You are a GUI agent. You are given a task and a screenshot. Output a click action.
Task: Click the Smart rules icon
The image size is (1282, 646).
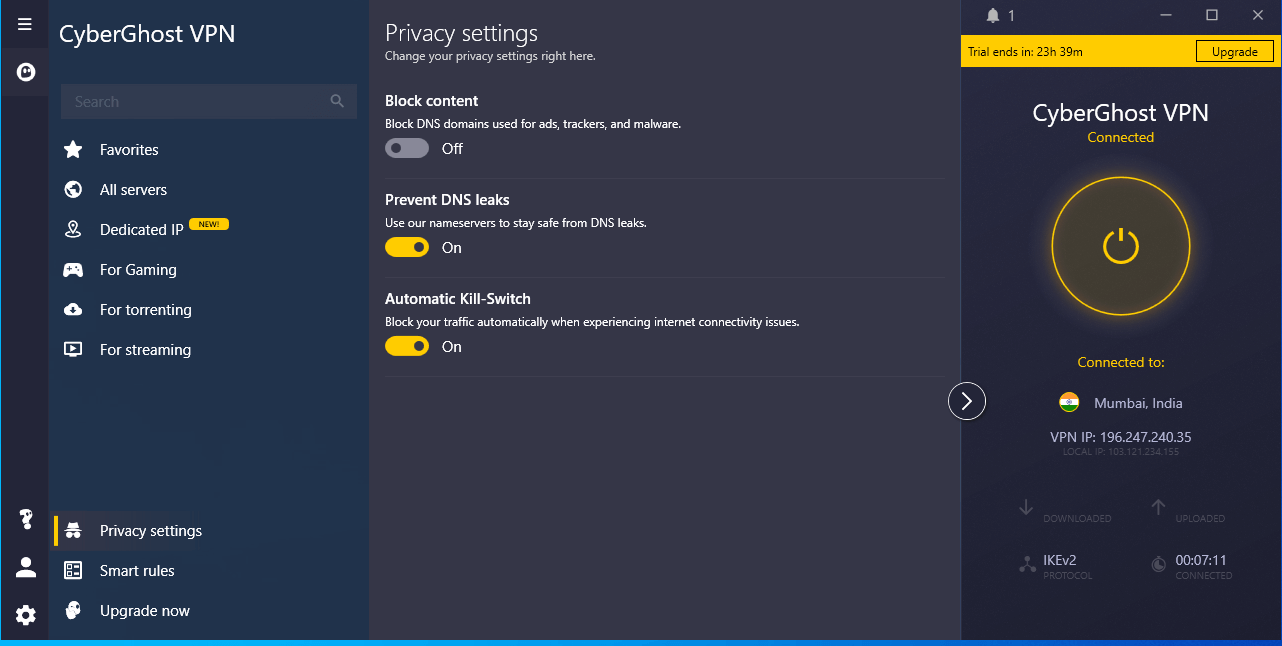click(73, 571)
